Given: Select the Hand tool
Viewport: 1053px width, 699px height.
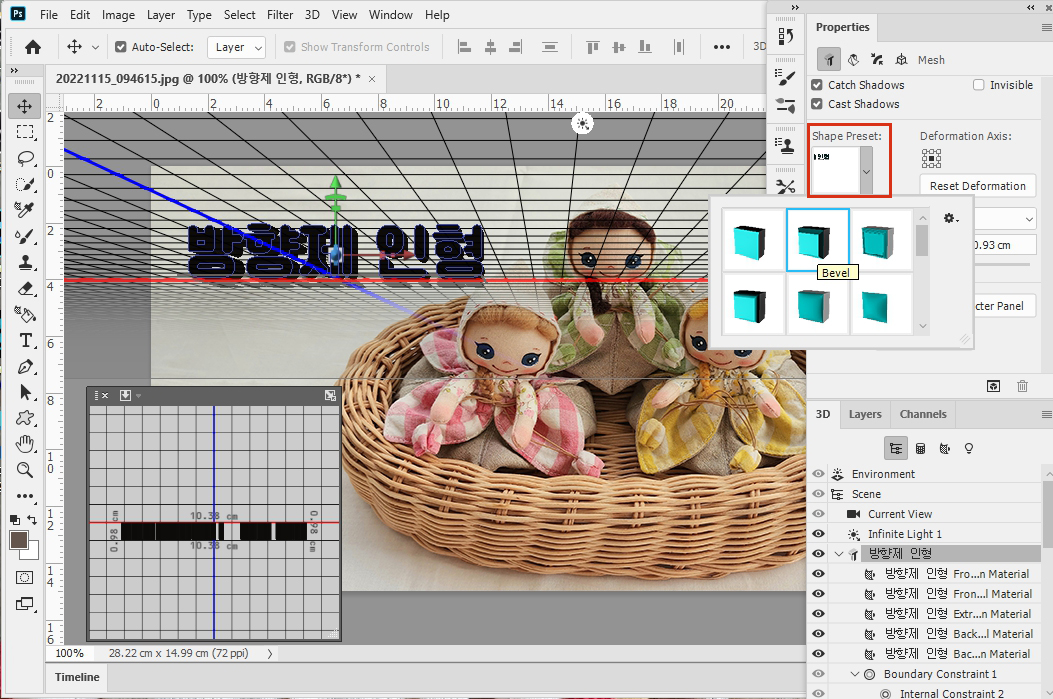Looking at the screenshot, I should (25, 444).
